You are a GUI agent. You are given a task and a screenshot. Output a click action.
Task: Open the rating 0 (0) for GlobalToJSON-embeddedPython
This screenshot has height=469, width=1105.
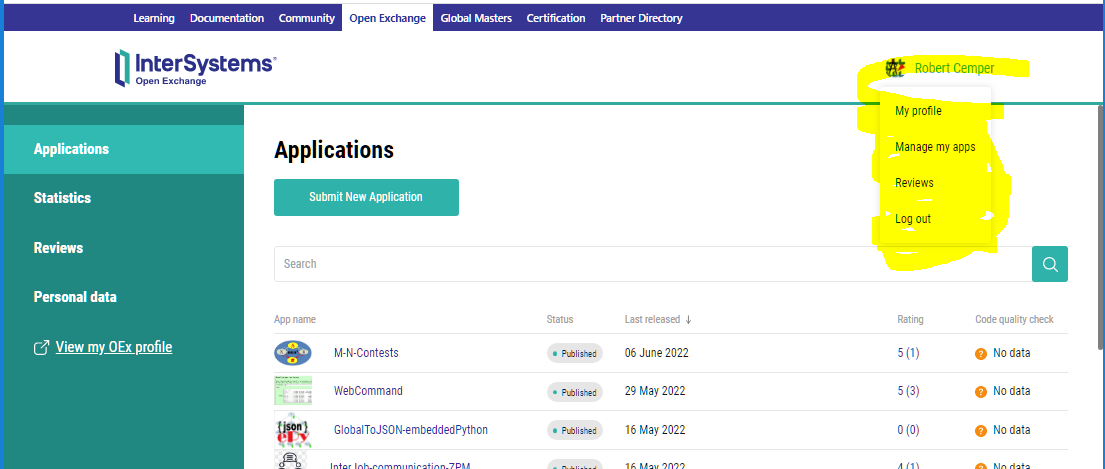click(908, 430)
